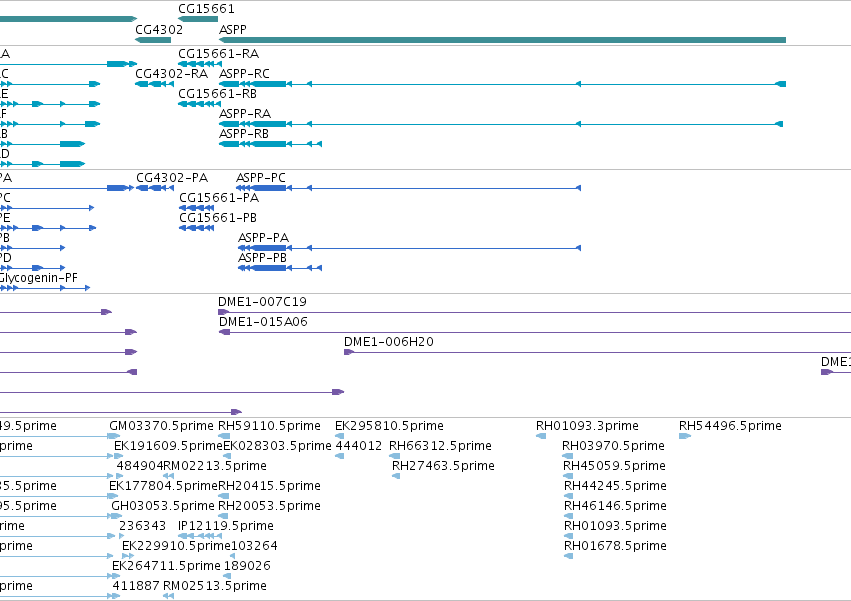Screen dimensions: 851x601
Task: Select the CG15661-RB transcript
Action: (x=200, y=104)
